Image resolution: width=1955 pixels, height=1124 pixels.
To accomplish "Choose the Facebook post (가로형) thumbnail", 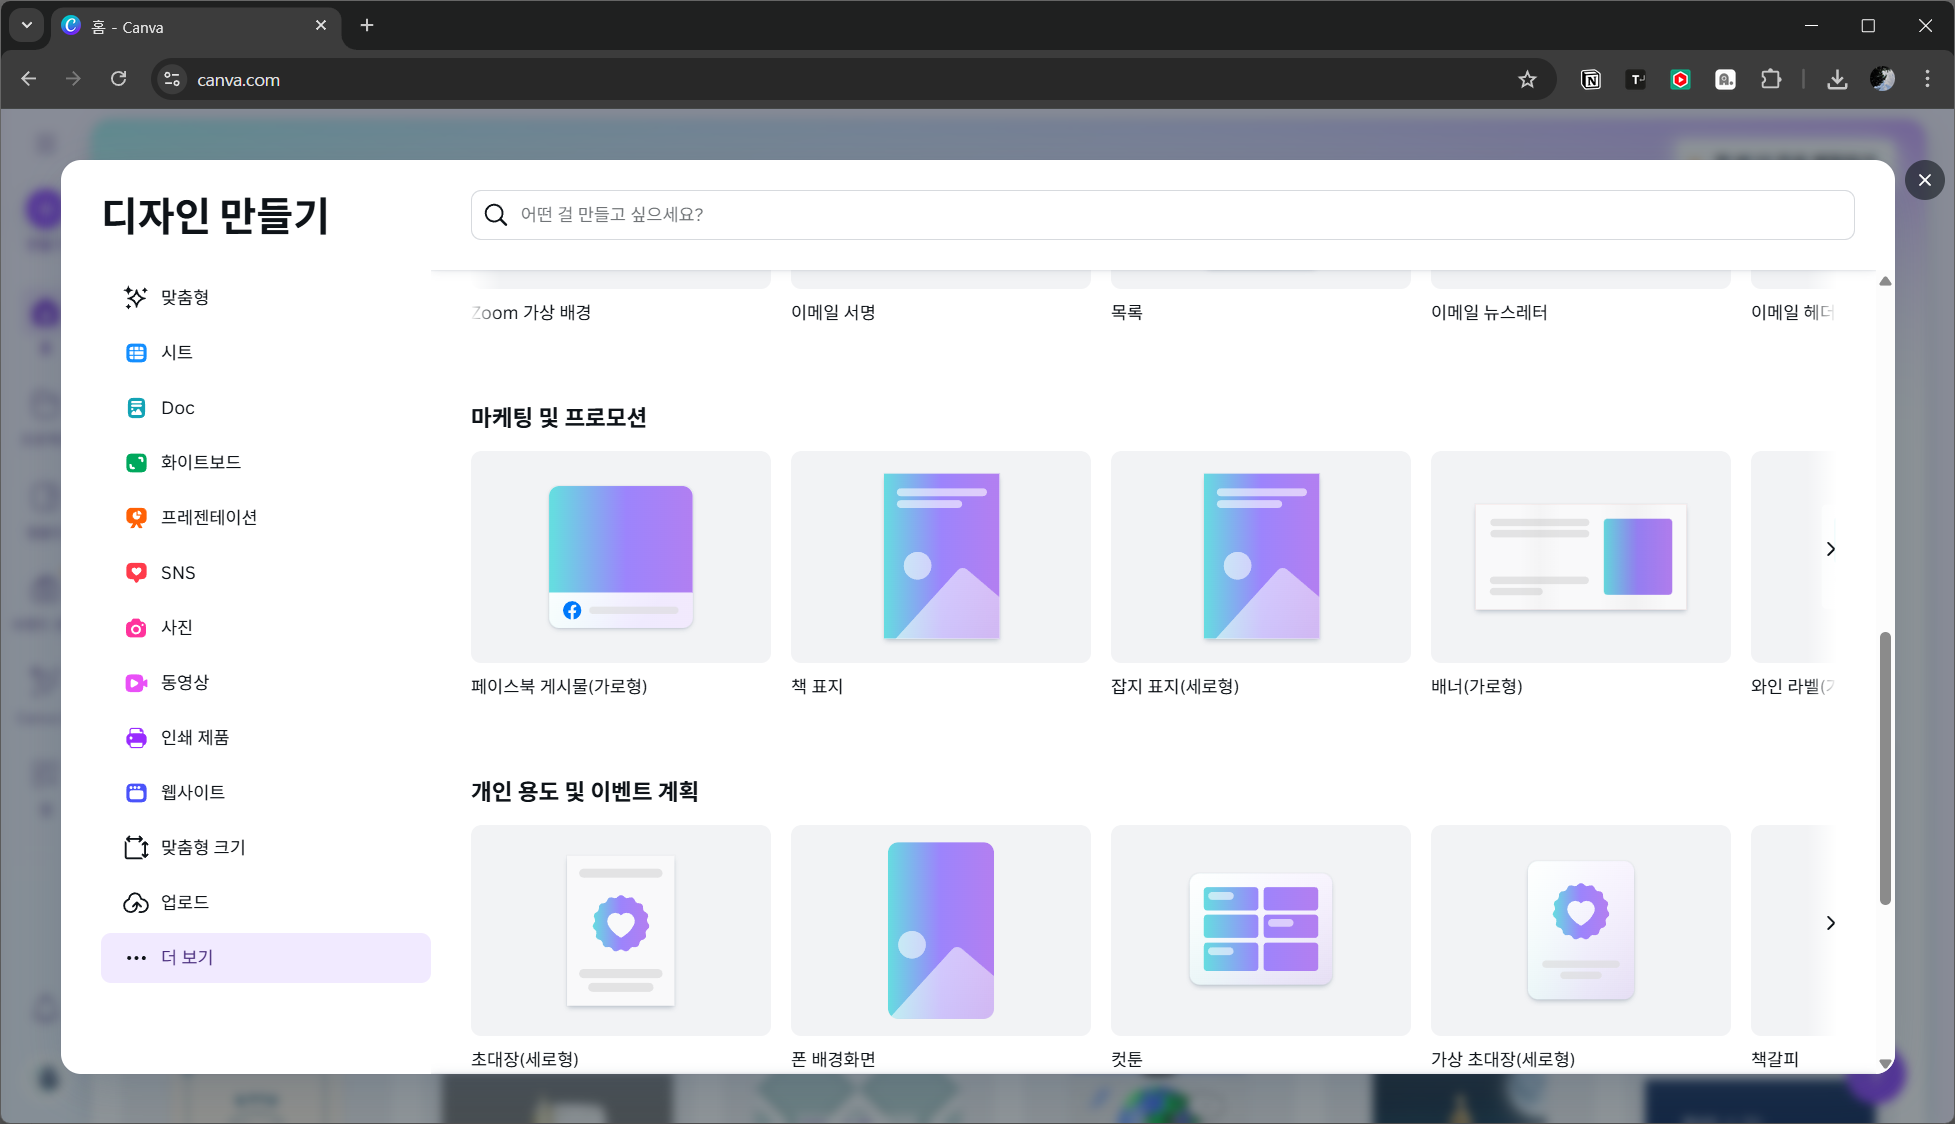I will [620, 557].
